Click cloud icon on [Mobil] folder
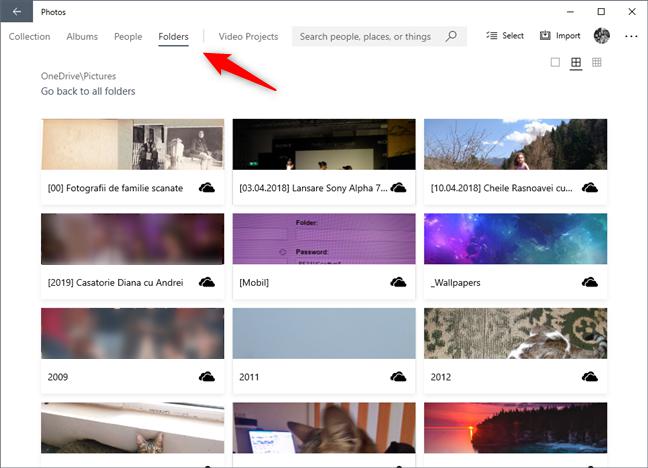The width and height of the screenshot is (648, 468). point(398,282)
